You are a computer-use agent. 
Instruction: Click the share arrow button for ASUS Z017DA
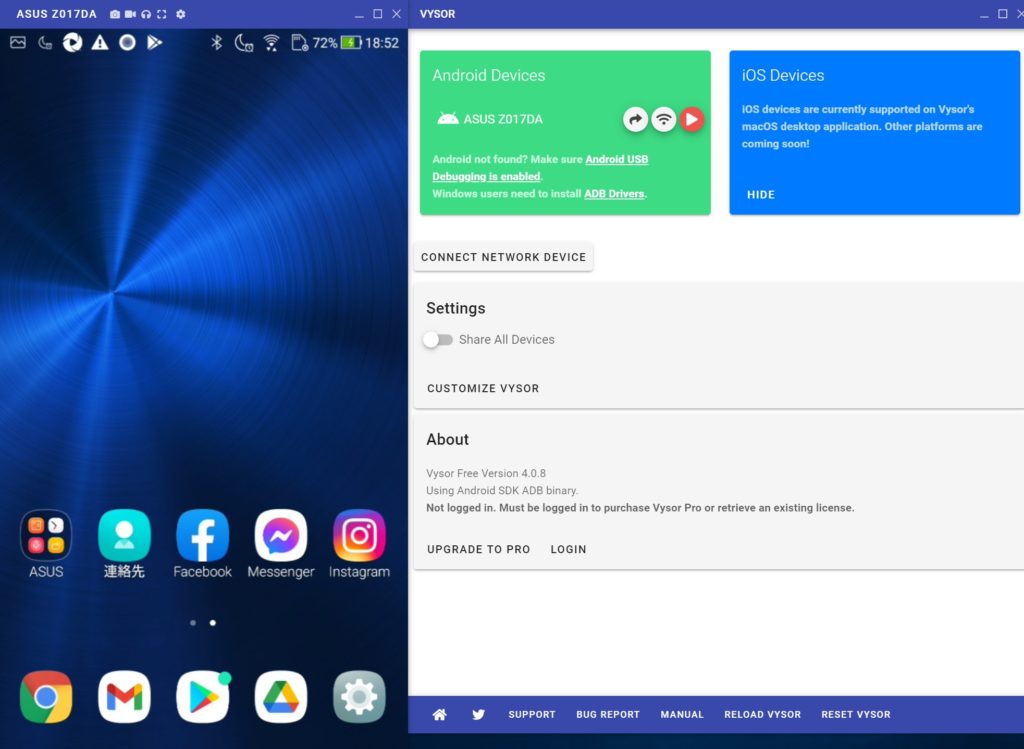(635, 120)
